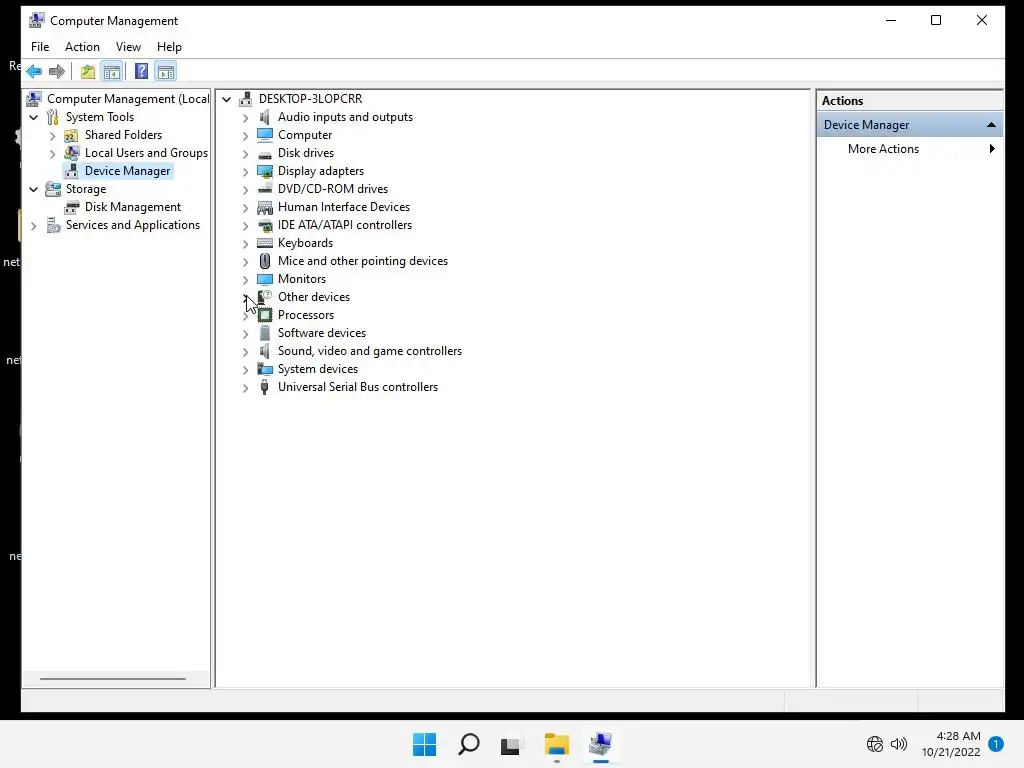Viewport: 1024px width, 768px height.
Task: Collapse the DESKTOP-3LOPCRR root node
Action: (x=227, y=99)
